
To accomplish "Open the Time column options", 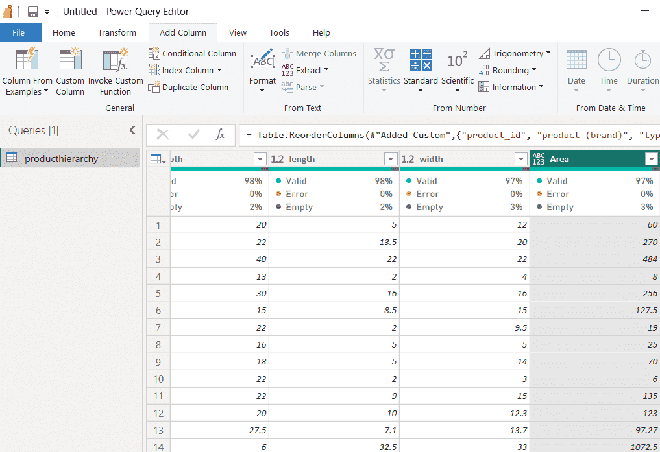I will [x=609, y=70].
